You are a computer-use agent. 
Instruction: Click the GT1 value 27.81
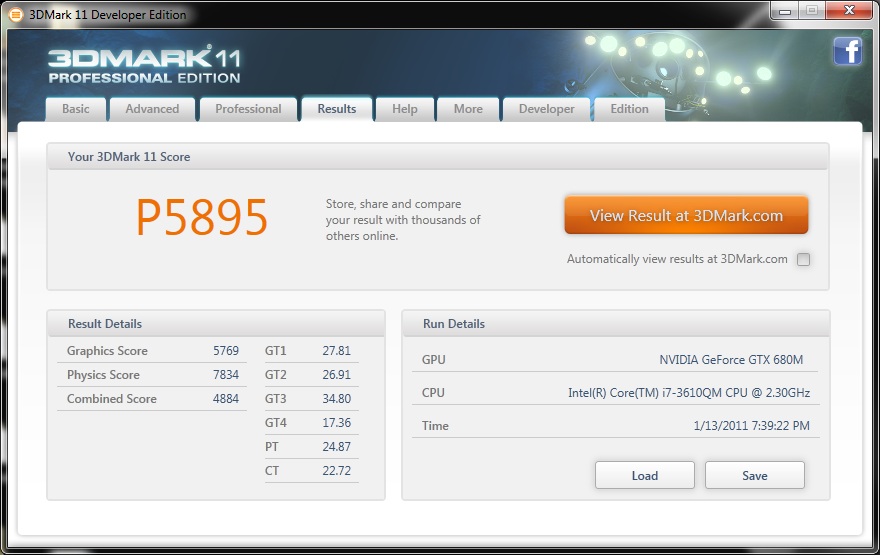tap(336, 351)
